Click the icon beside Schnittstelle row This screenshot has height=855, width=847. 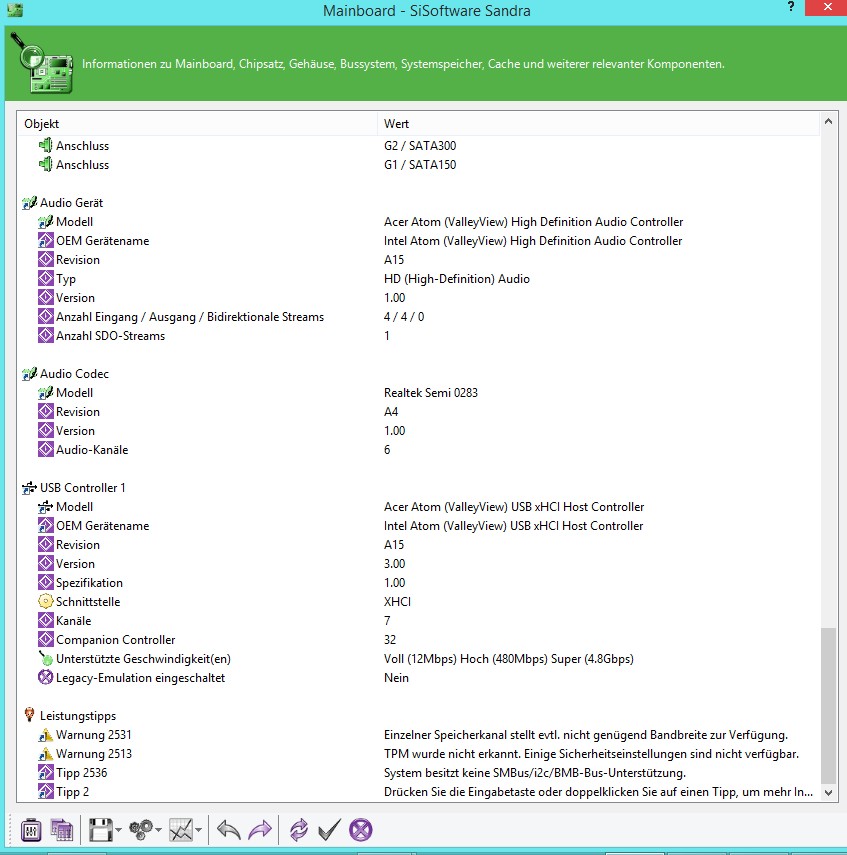click(x=46, y=602)
